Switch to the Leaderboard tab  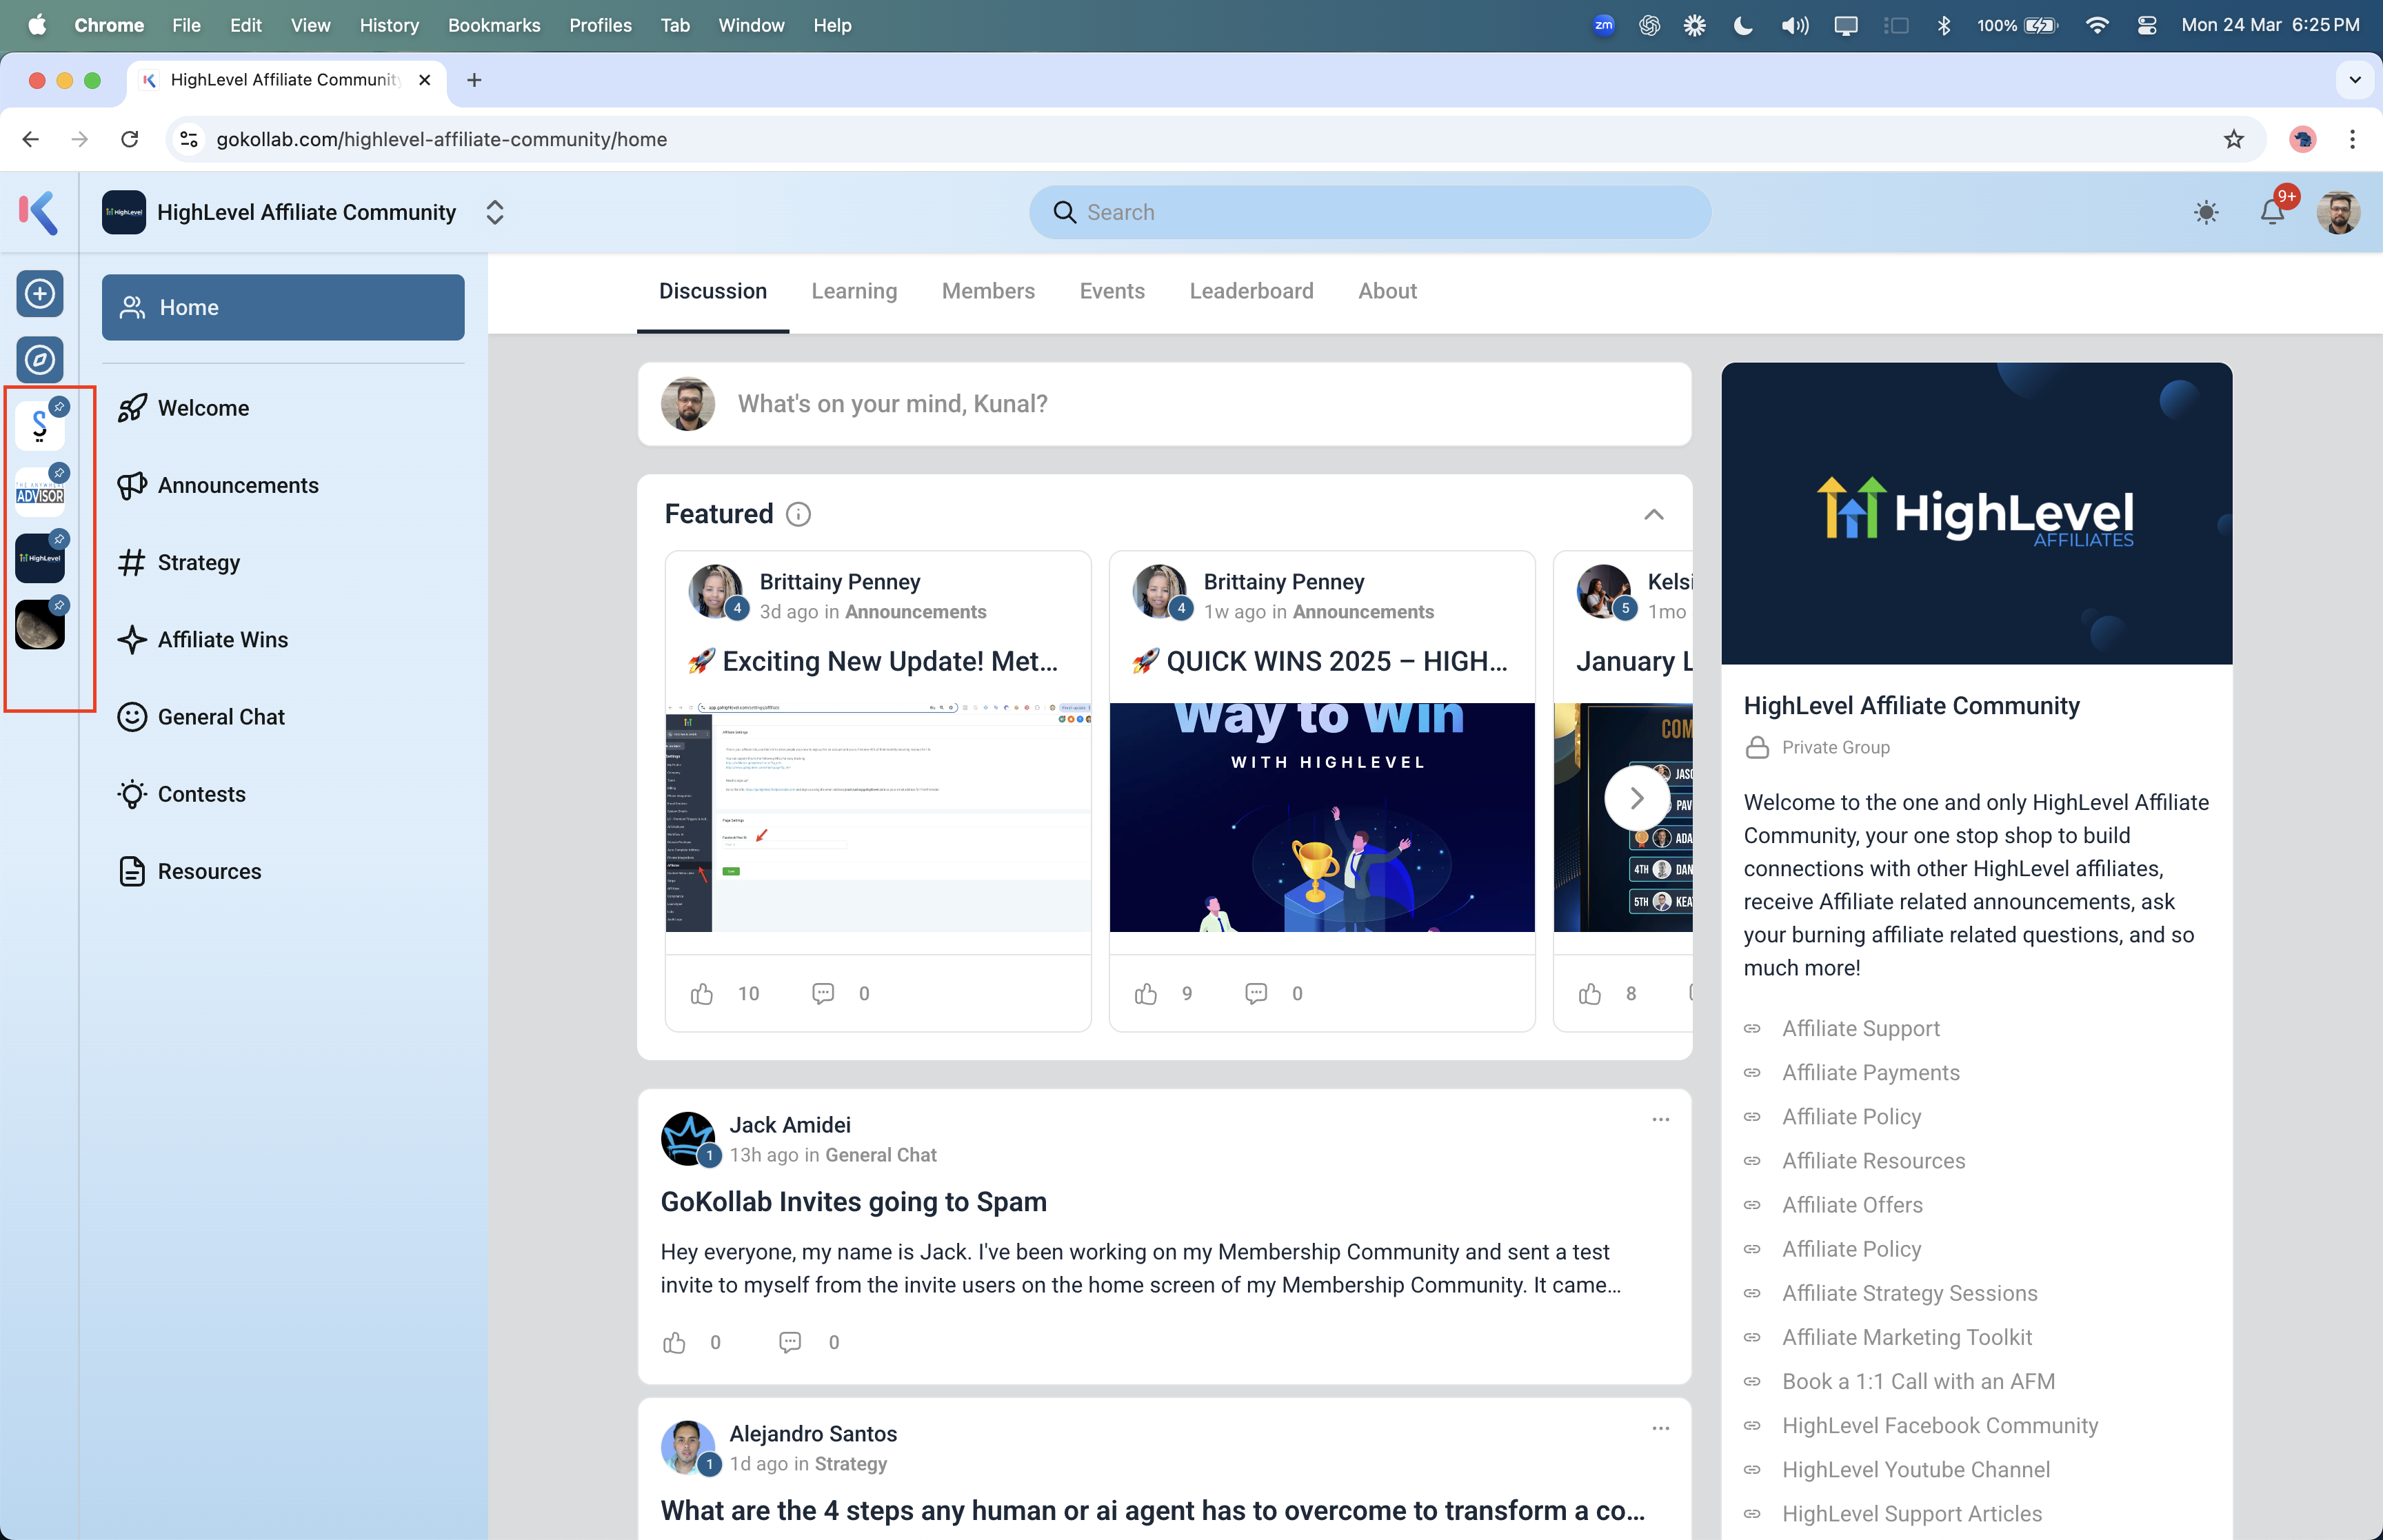1251,291
